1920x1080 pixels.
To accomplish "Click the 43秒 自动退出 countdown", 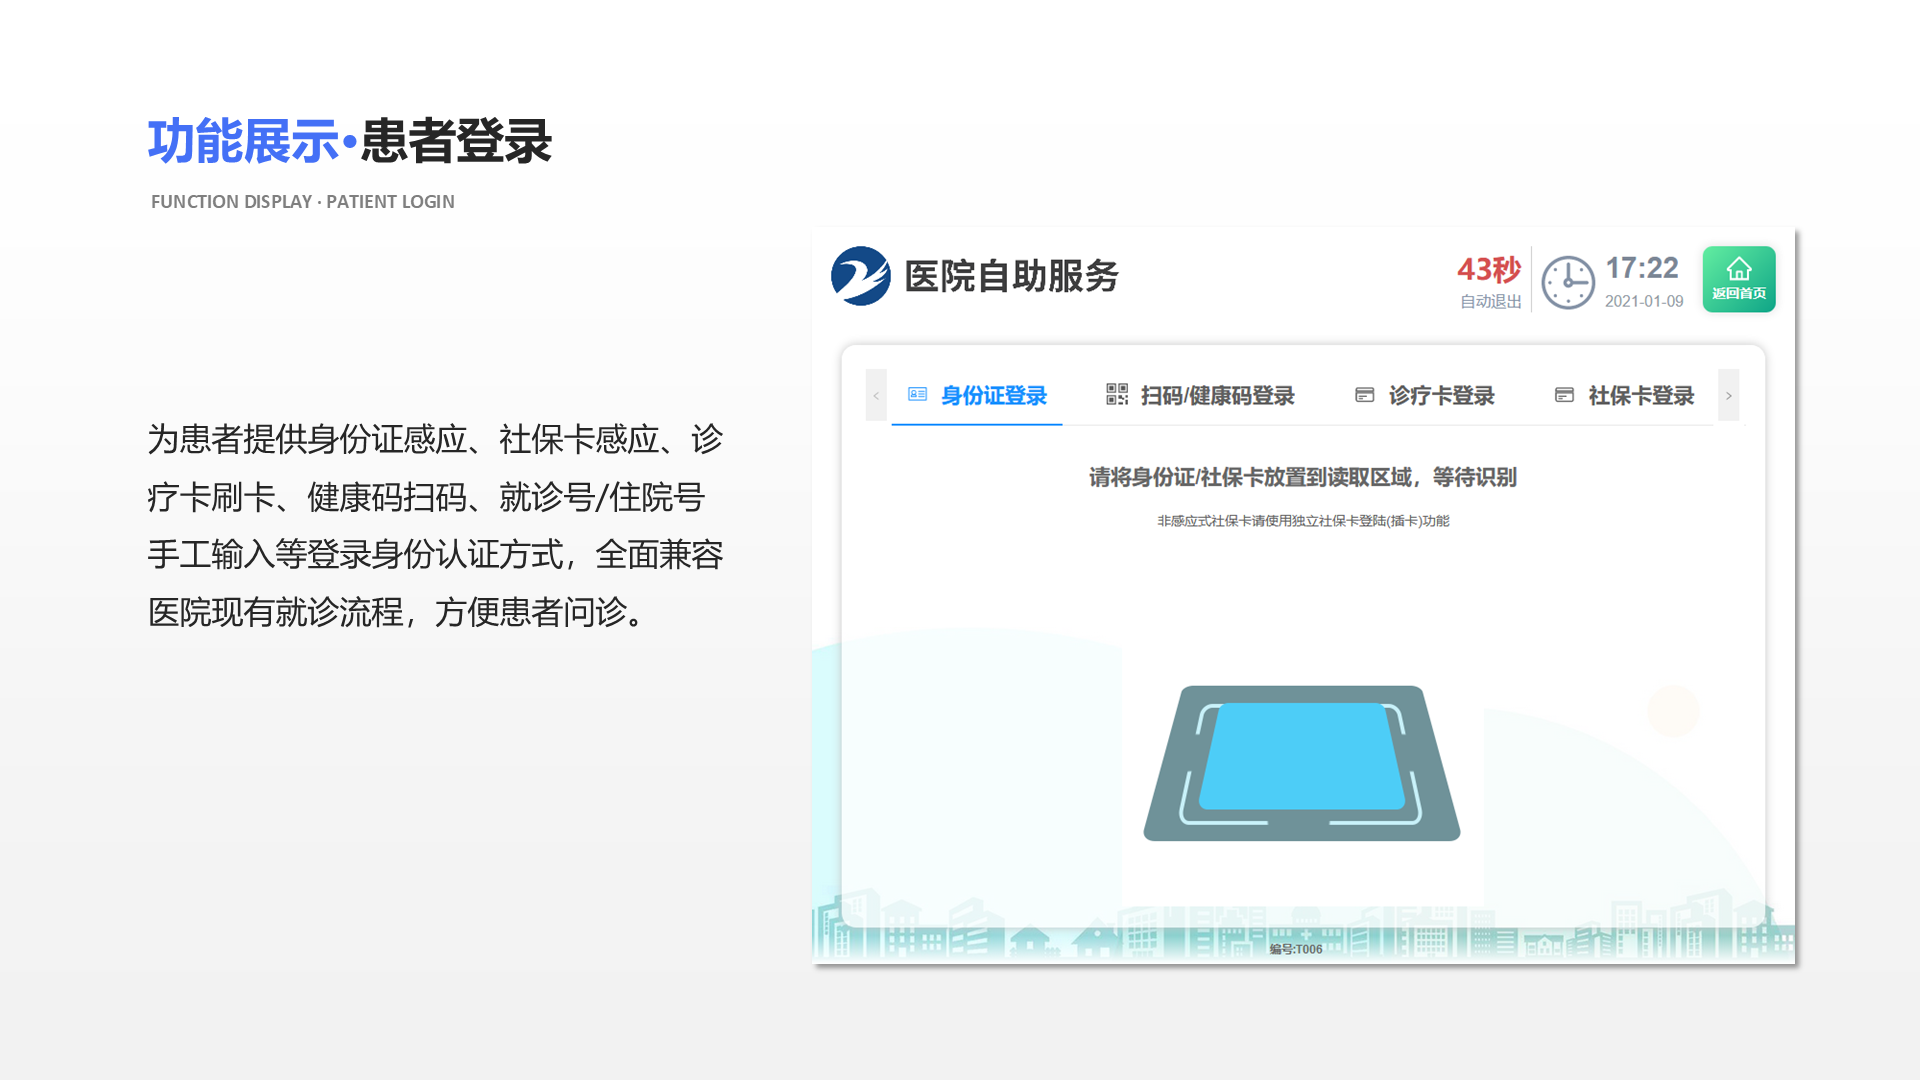I will tap(1488, 281).
